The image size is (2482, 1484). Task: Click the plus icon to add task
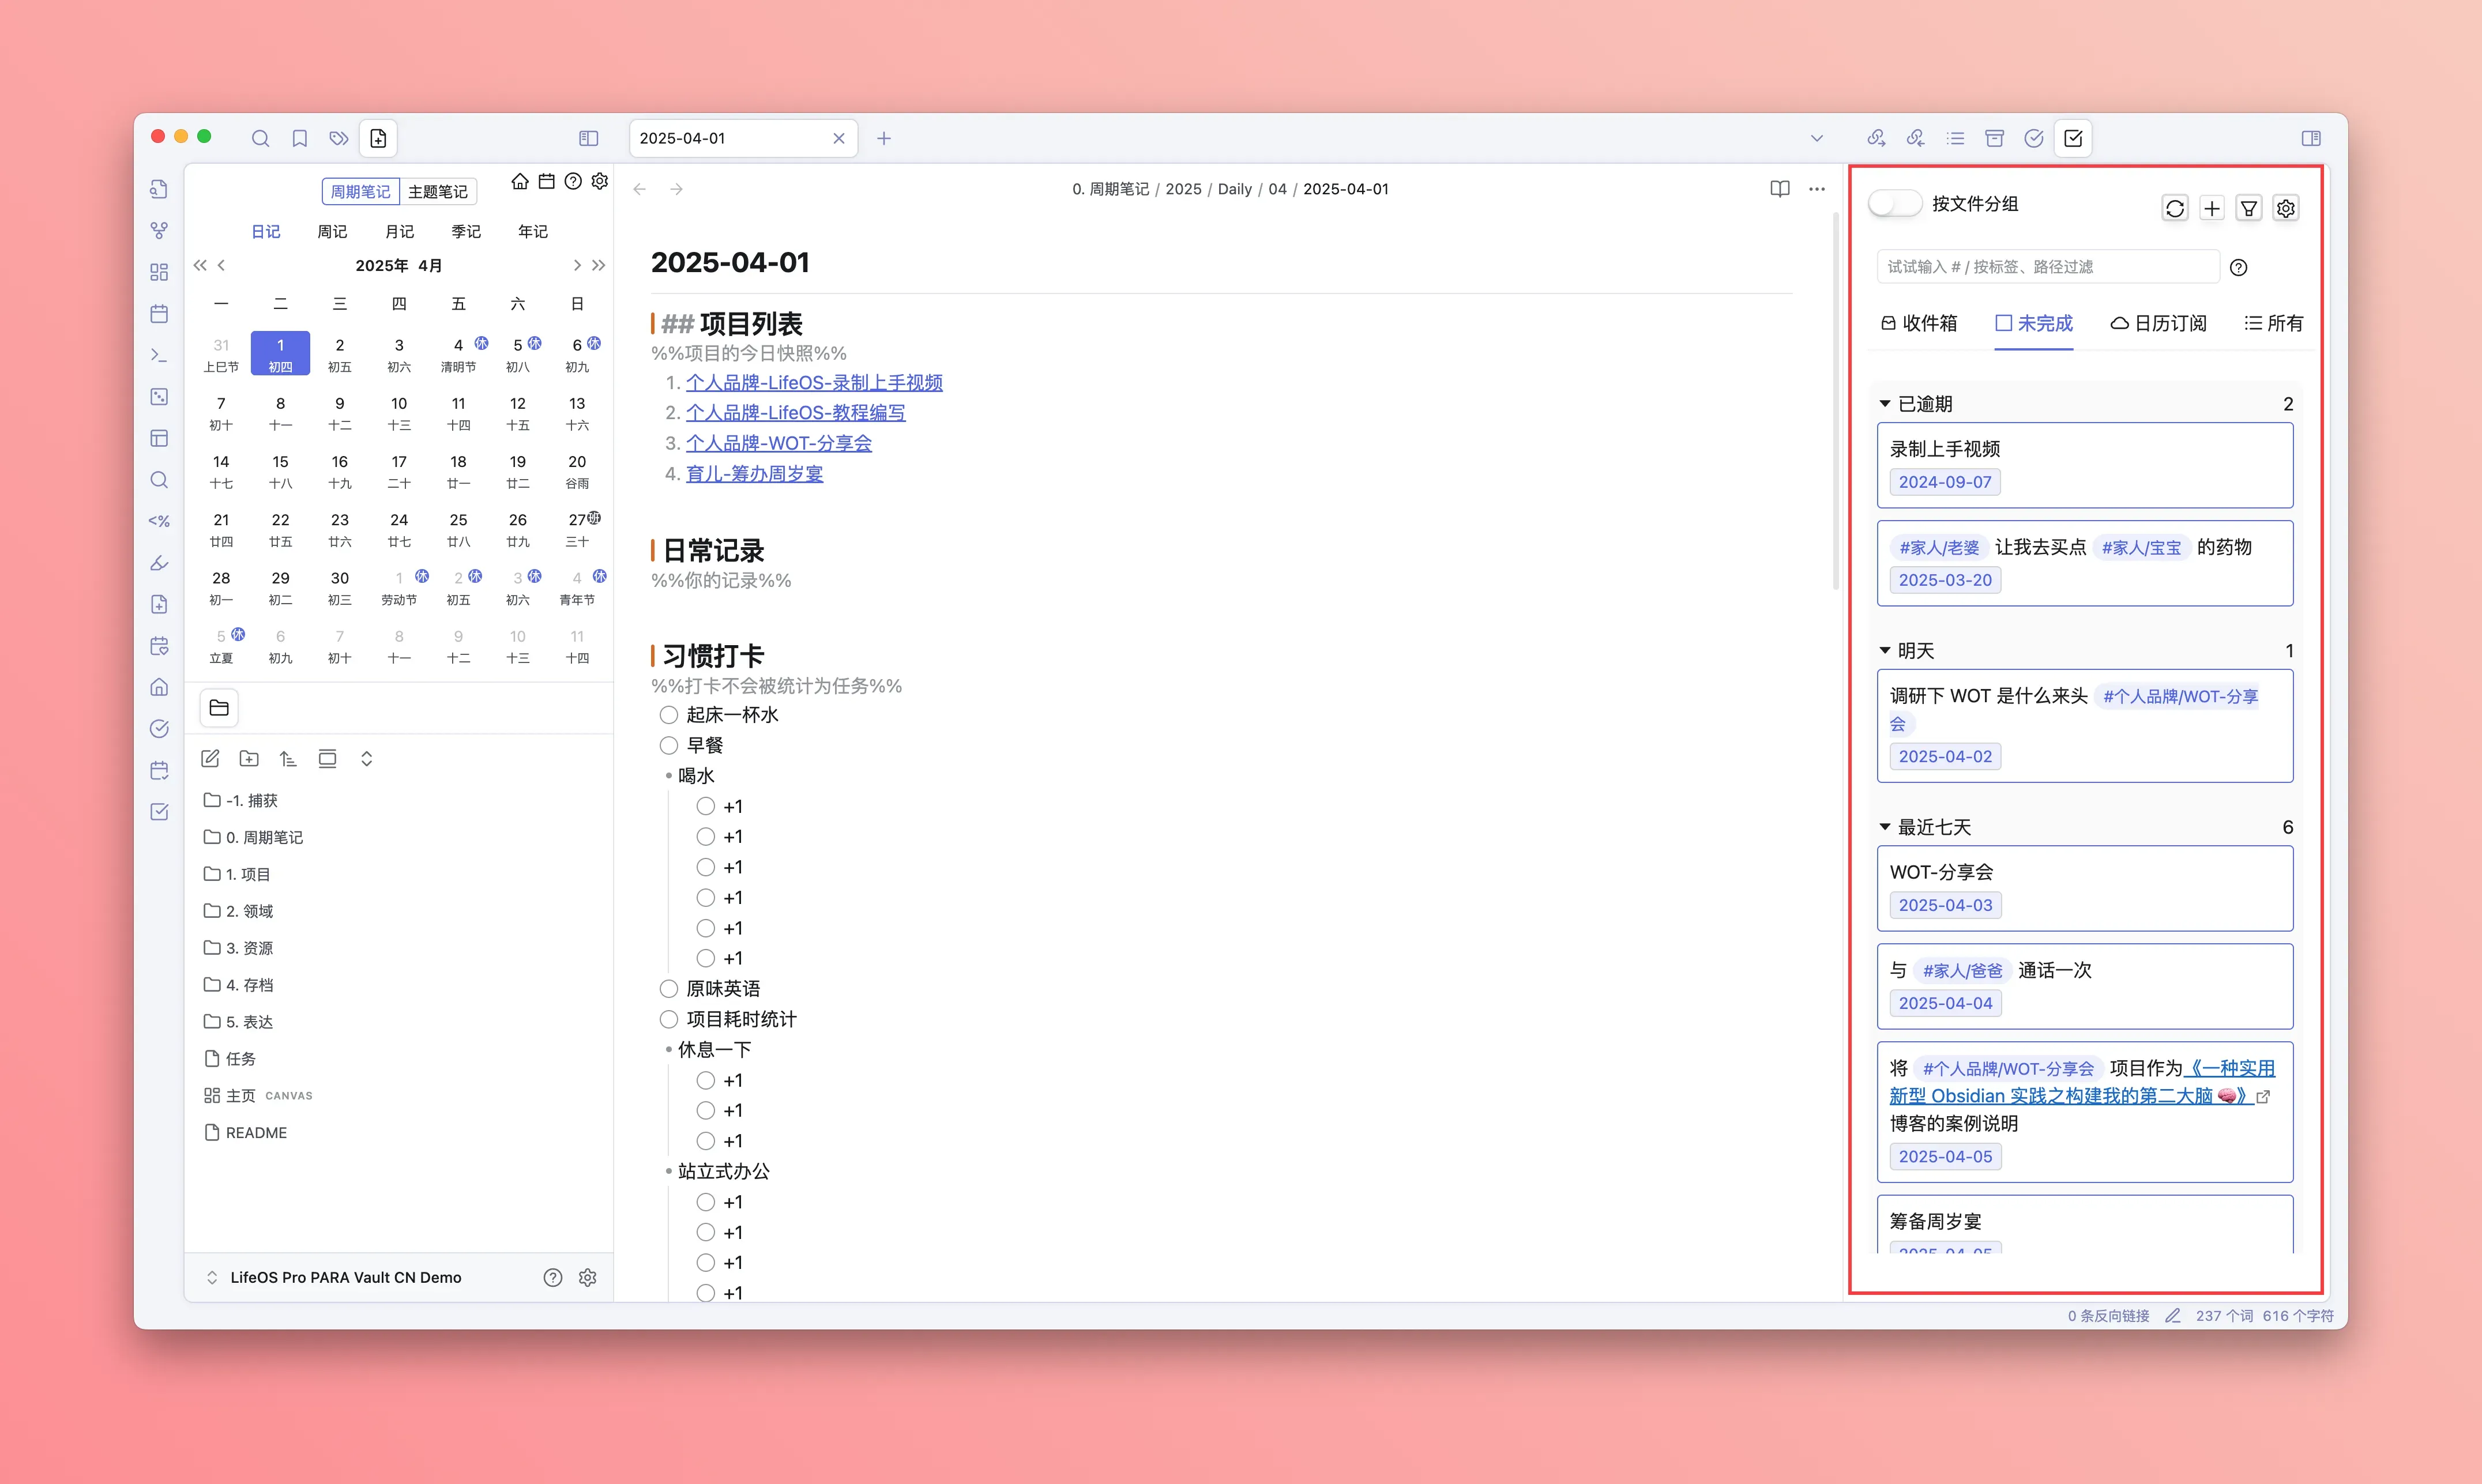click(x=2212, y=208)
